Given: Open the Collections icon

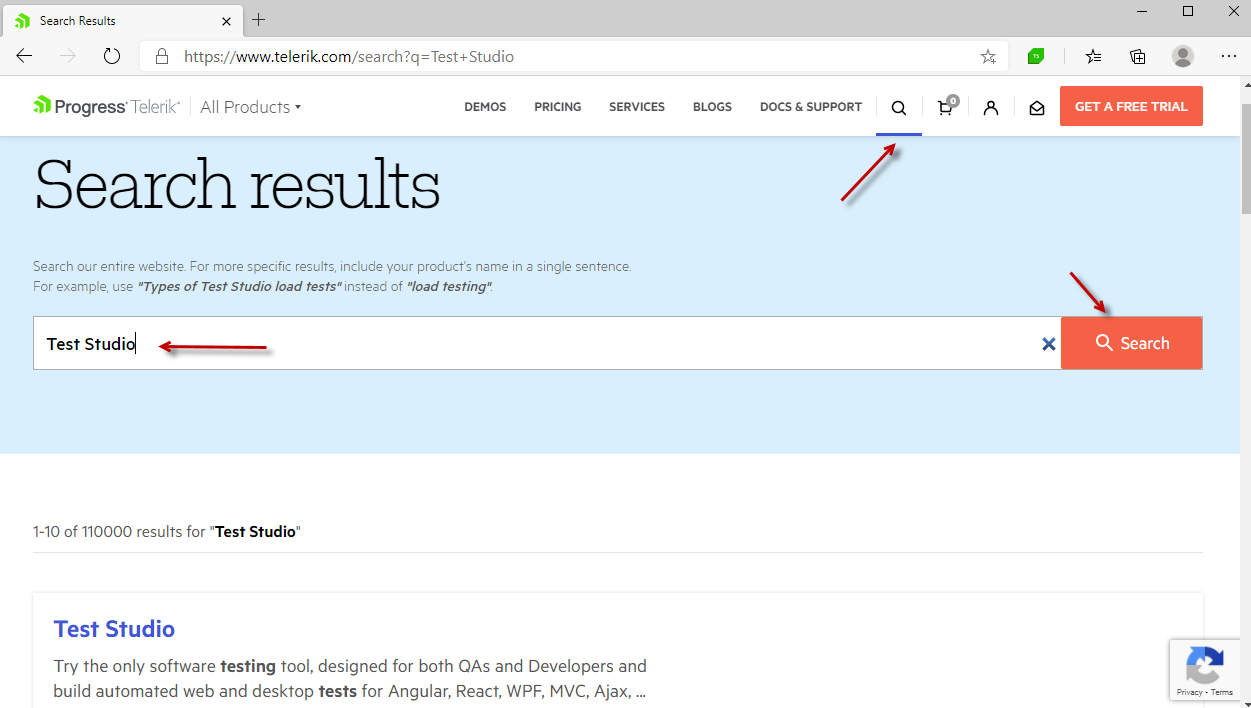Looking at the screenshot, I should click(x=1138, y=57).
